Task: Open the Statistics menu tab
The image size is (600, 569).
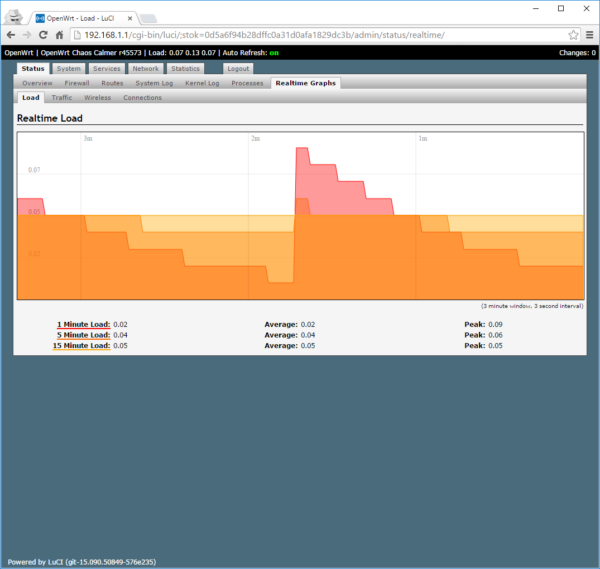Action: (x=185, y=69)
